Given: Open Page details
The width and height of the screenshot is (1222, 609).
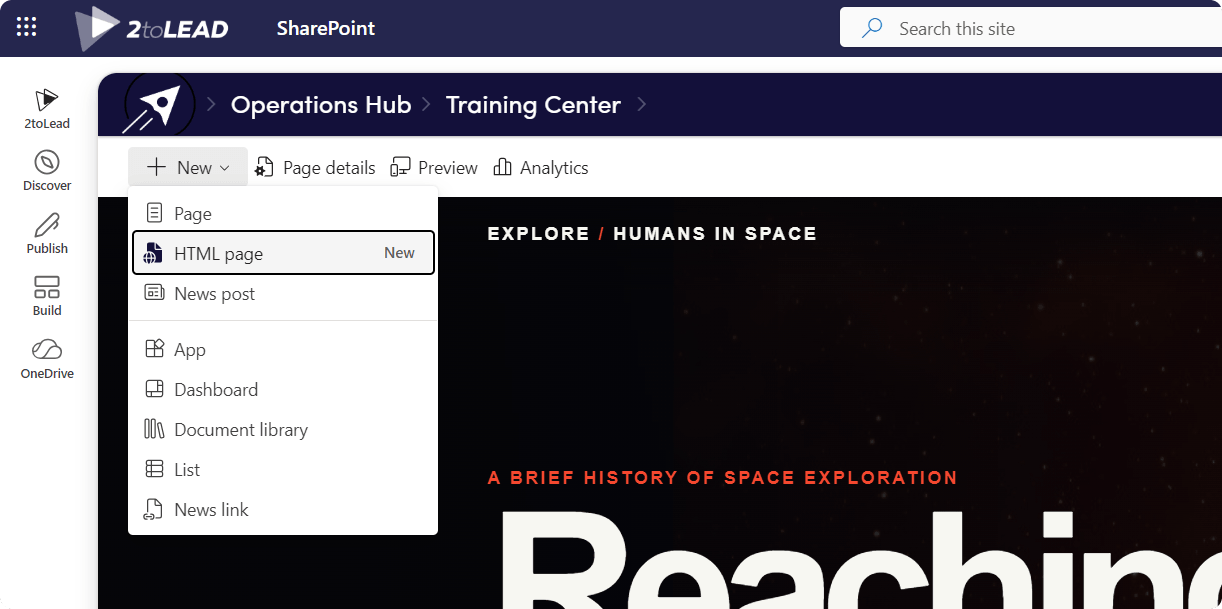Looking at the screenshot, I should pos(315,167).
